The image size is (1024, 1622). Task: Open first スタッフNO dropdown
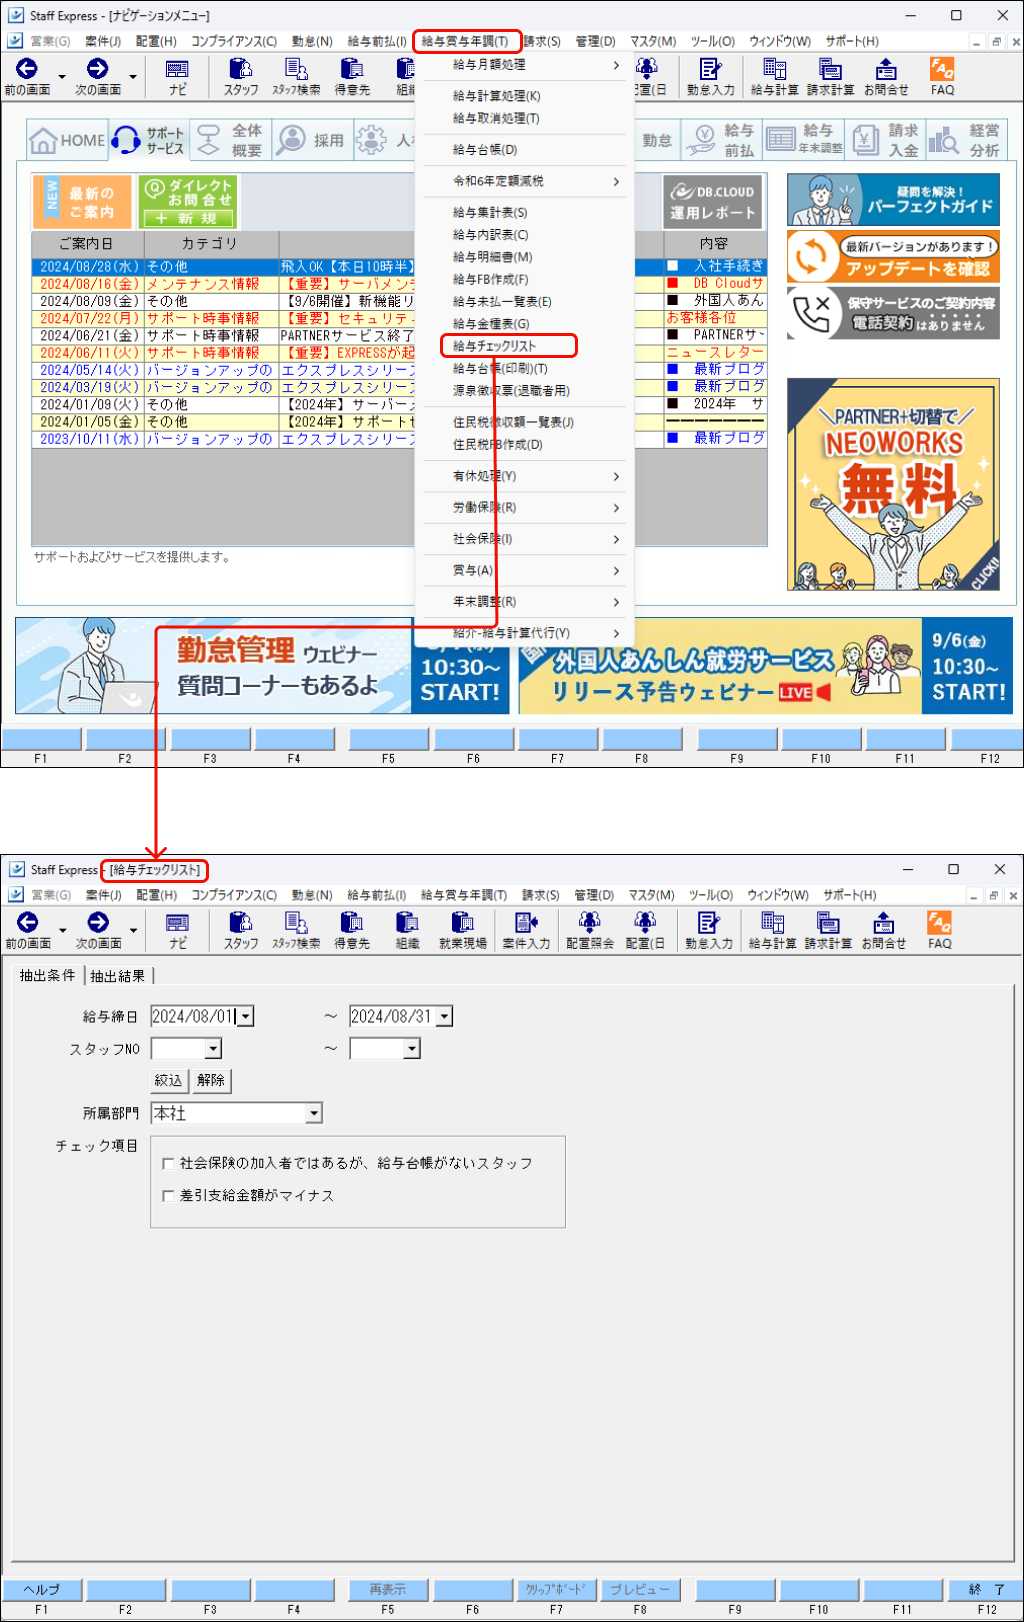coord(213,1049)
